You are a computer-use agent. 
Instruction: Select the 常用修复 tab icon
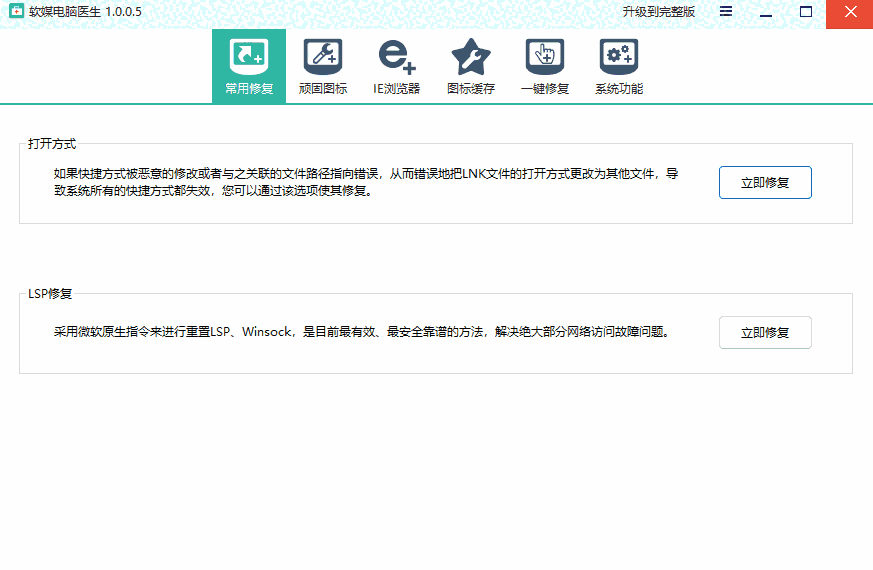click(x=248, y=56)
